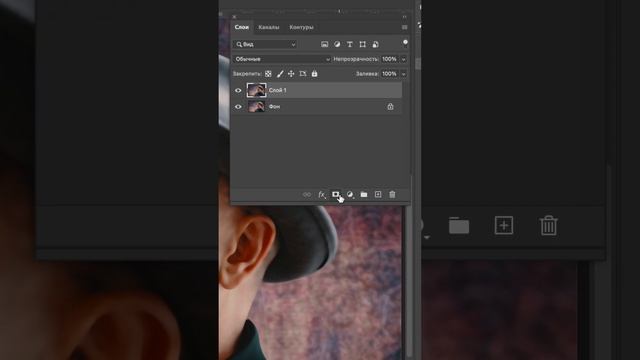Filter by shape layers icon
This screenshot has height=360, width=640.
point(362,44)
